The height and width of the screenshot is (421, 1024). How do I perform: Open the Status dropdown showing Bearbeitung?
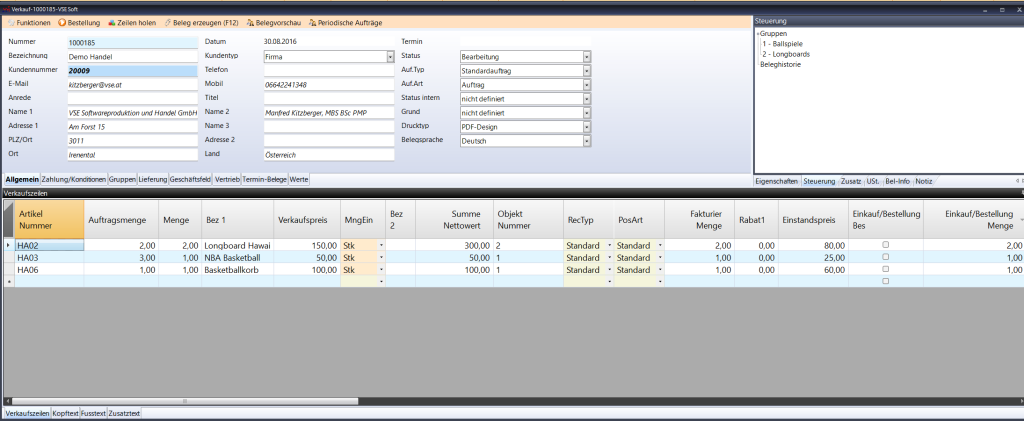click(587, 57)
